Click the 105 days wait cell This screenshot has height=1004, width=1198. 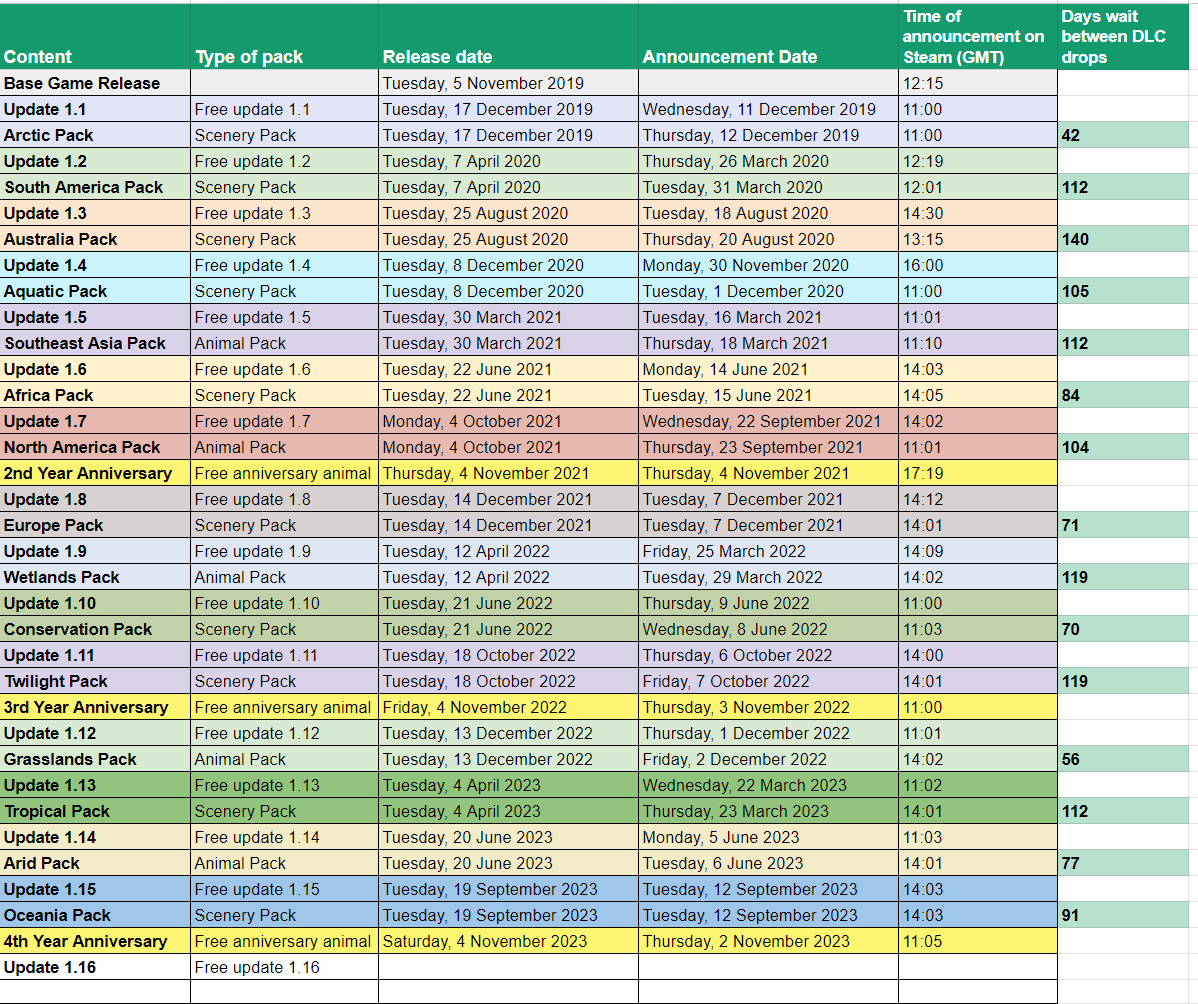pos(1123,291)
